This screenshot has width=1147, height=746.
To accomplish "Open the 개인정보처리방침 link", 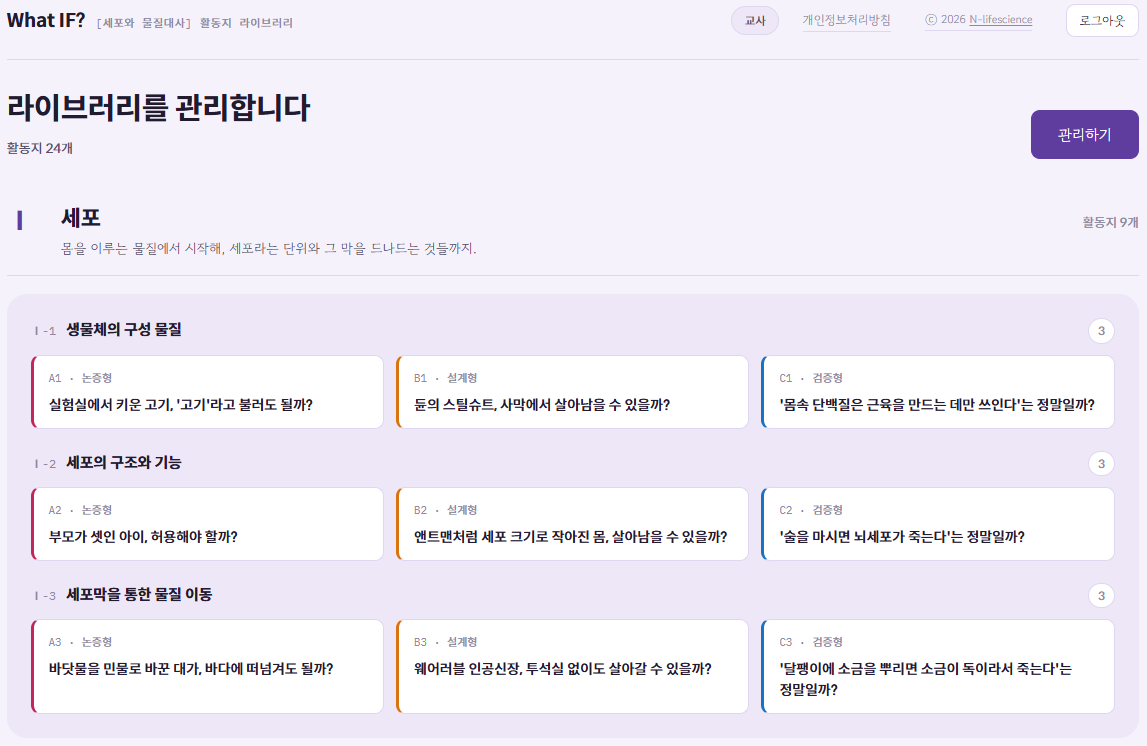I will tap(846, 20).
